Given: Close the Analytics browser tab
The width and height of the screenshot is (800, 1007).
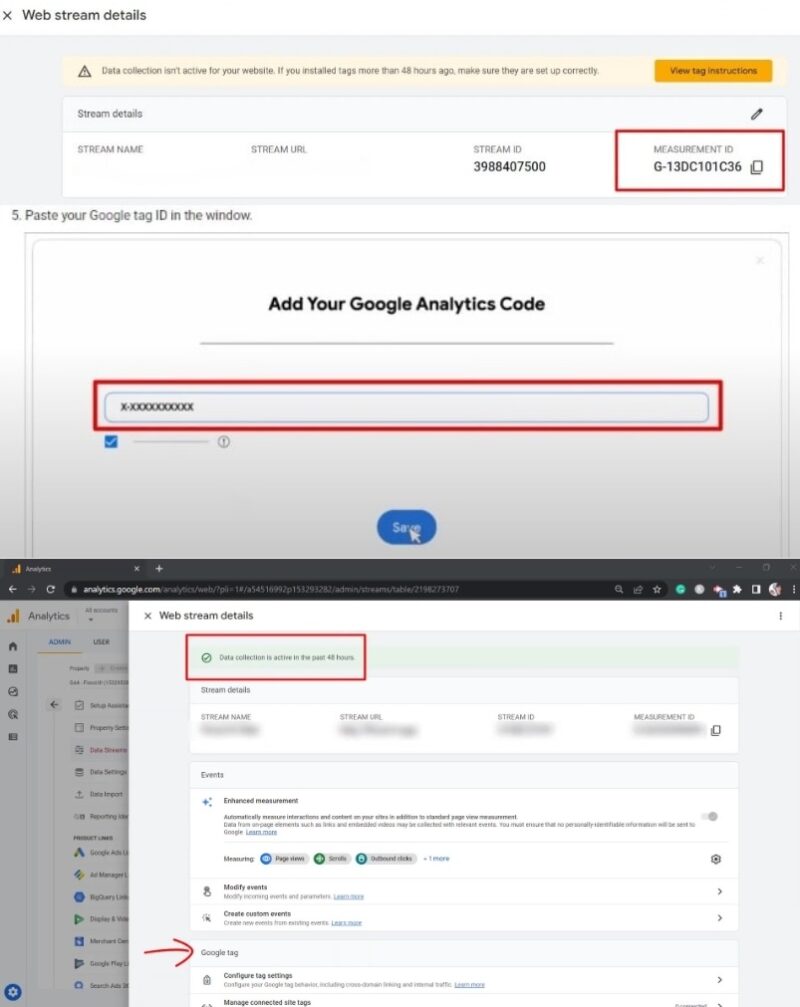Looking at the screenshot, I should point(137,569).
